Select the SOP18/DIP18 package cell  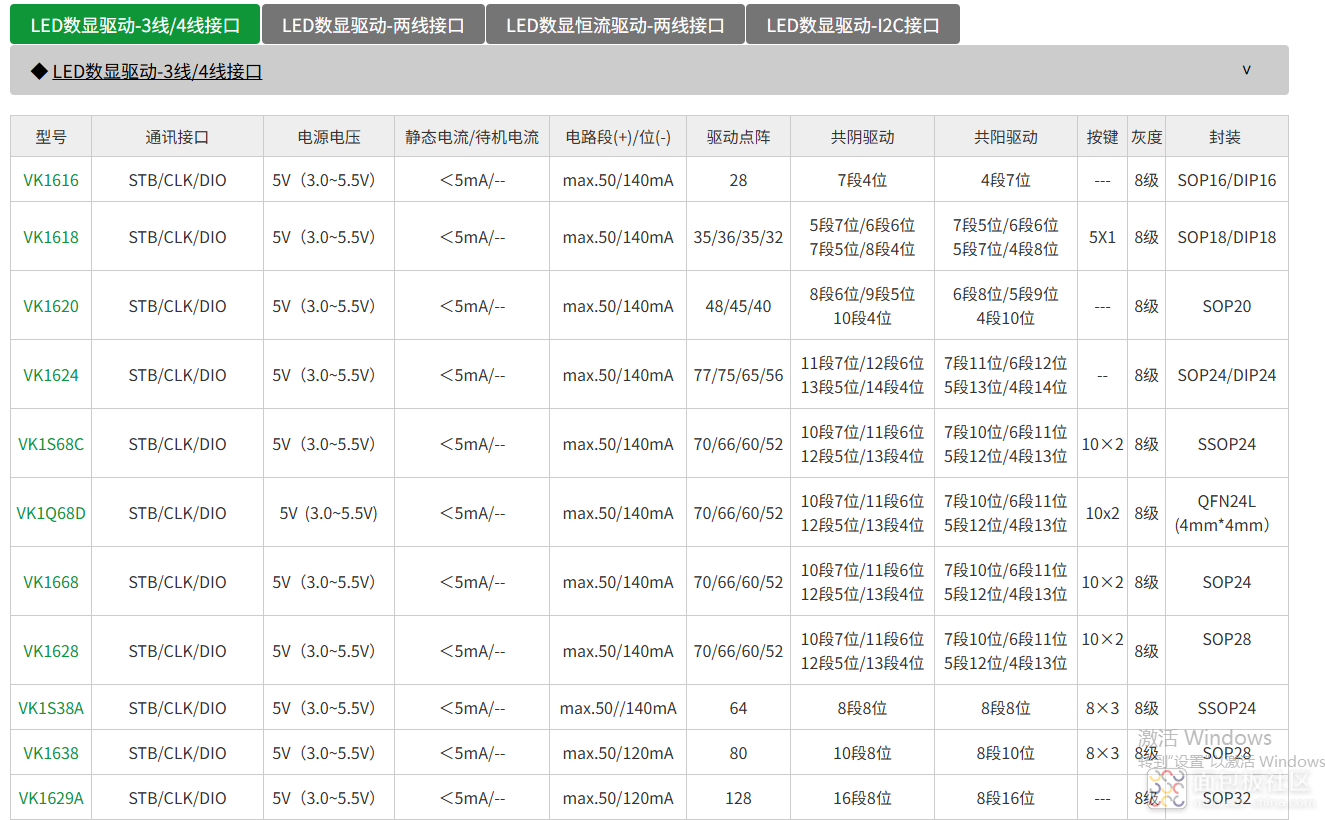[x=1226, y=237]
